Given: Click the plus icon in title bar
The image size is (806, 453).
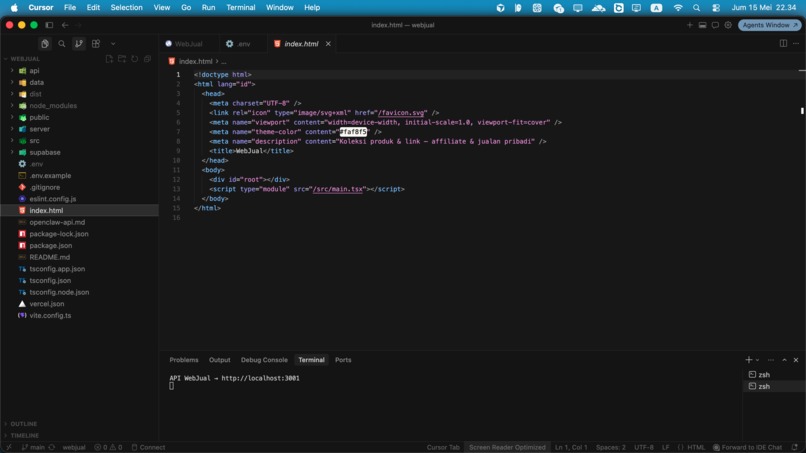Looking at the screenshot, I should [689, 25].
